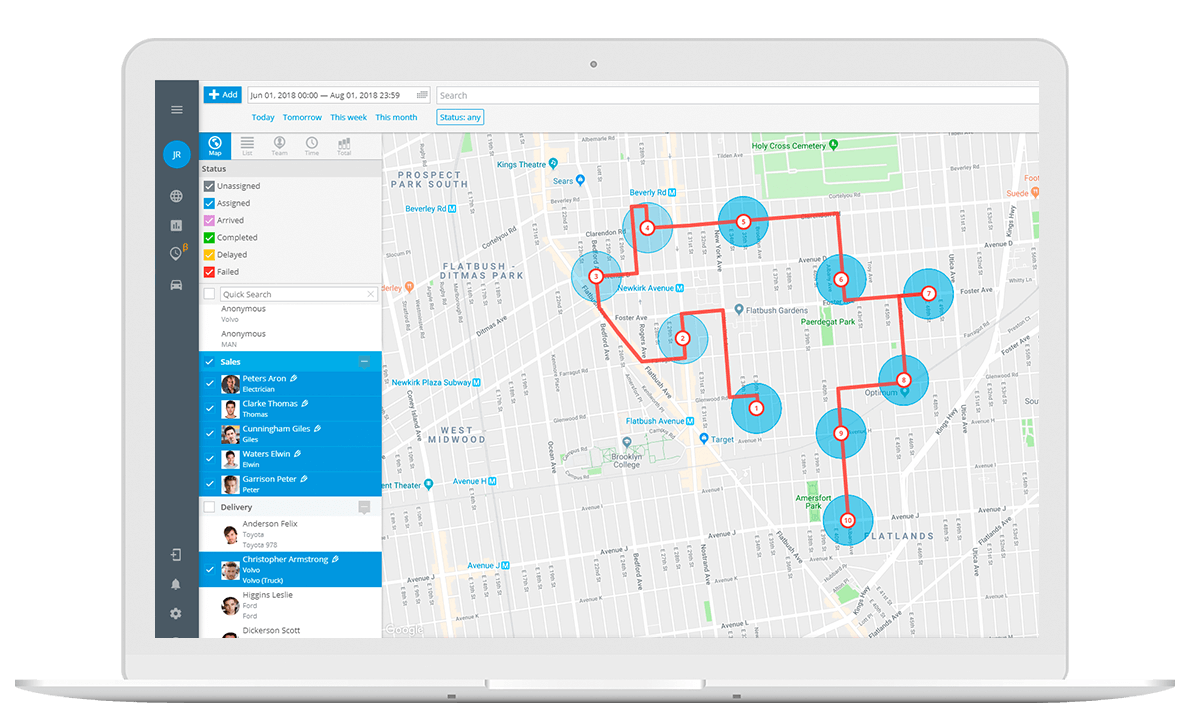
Task: Uncheck the Unassigned status checkbox
Action: (209, 186)
